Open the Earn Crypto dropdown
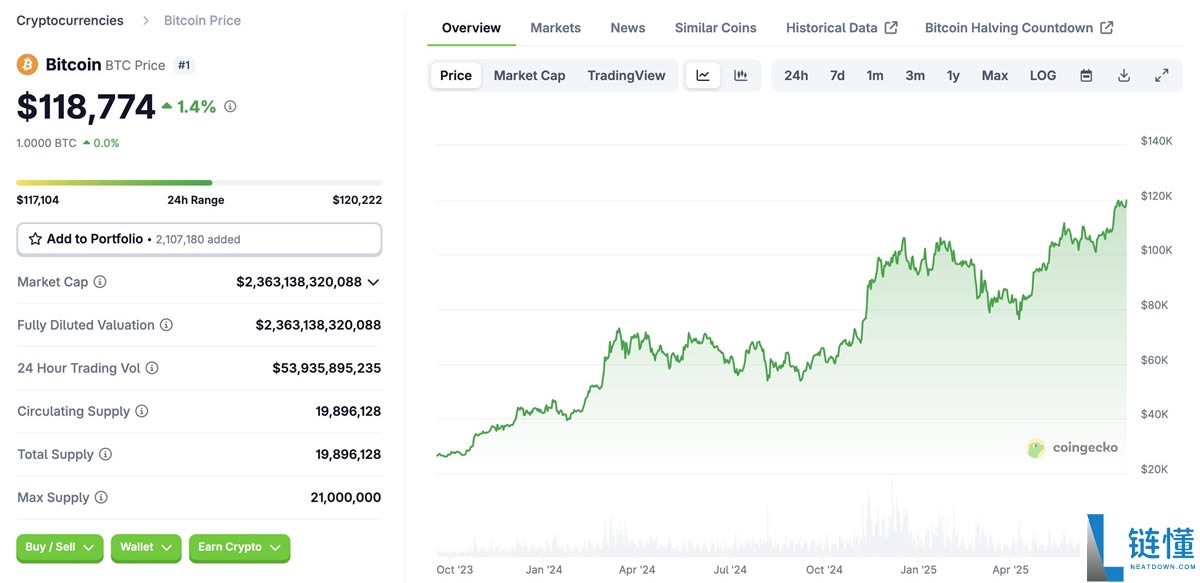This screenshot has height=583, width=1200. click(239, 547)
